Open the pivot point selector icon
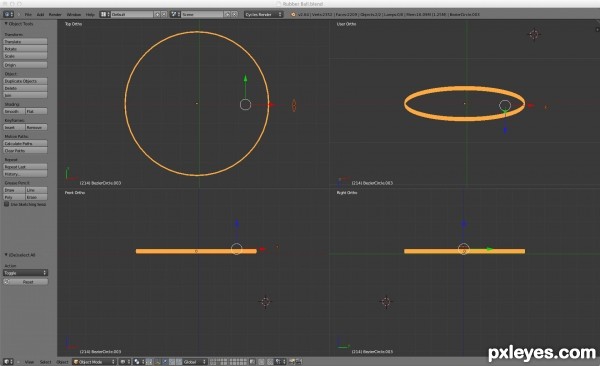The image size is (600, 366). 139,361
